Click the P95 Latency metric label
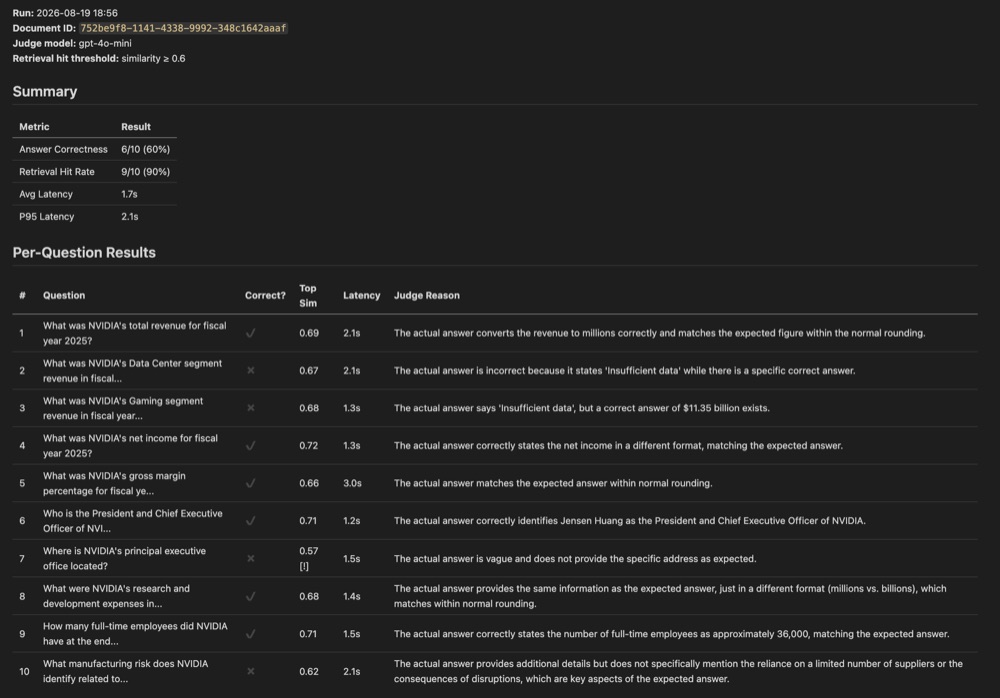 pos(47,216)
